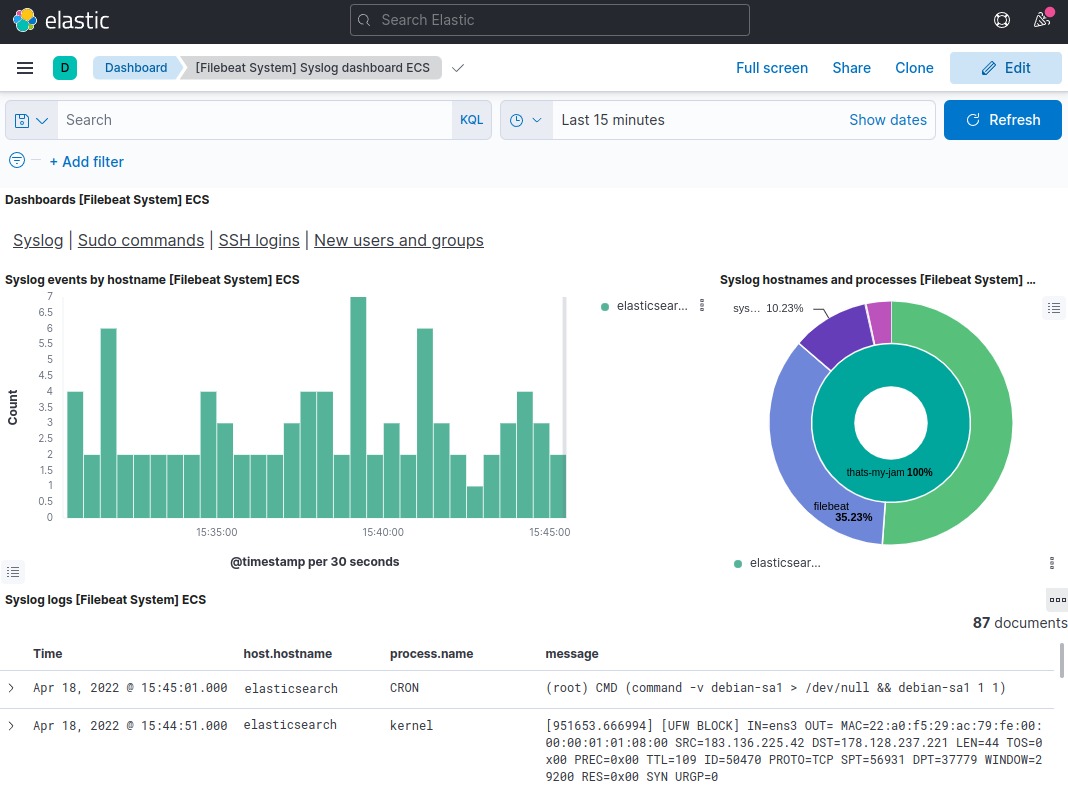Switch to Full screen mode
Screen dimensions: 1068x794
(772, 68)
